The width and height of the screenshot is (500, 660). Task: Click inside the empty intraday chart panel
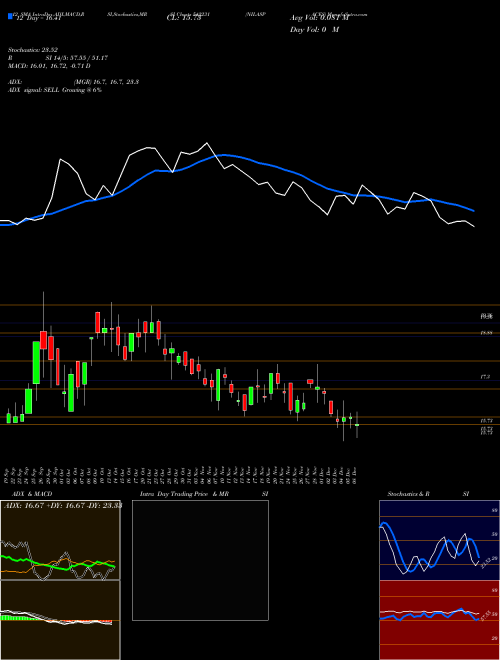(200, 560)
